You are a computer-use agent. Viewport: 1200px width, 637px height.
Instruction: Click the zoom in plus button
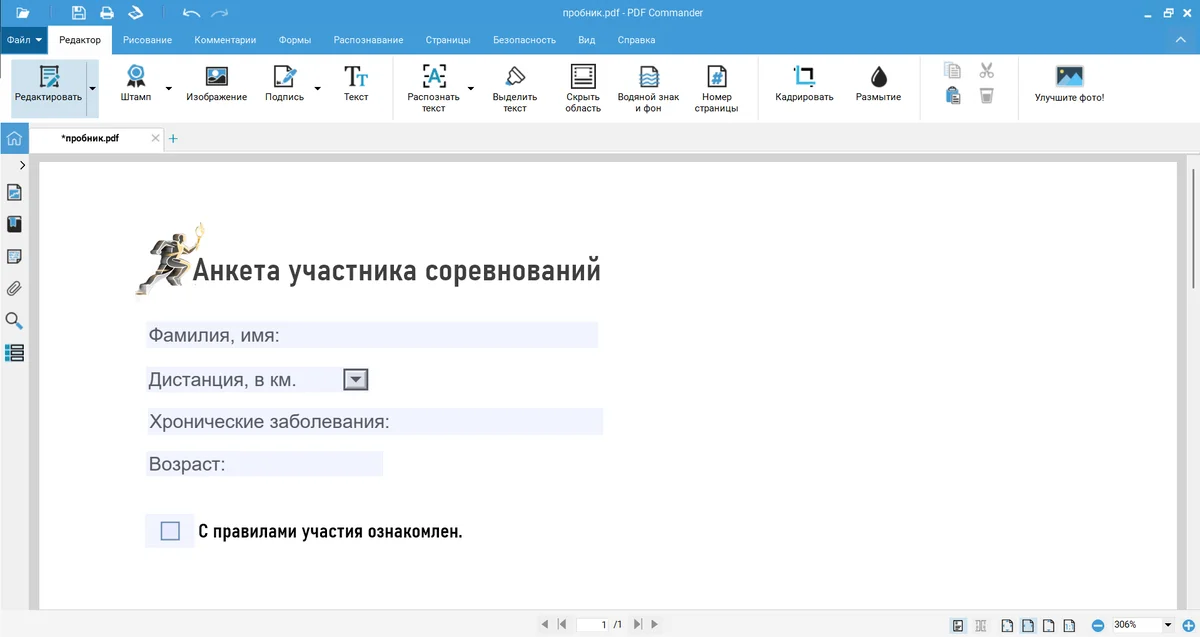pyautogui.click(x=1189, y=625)
